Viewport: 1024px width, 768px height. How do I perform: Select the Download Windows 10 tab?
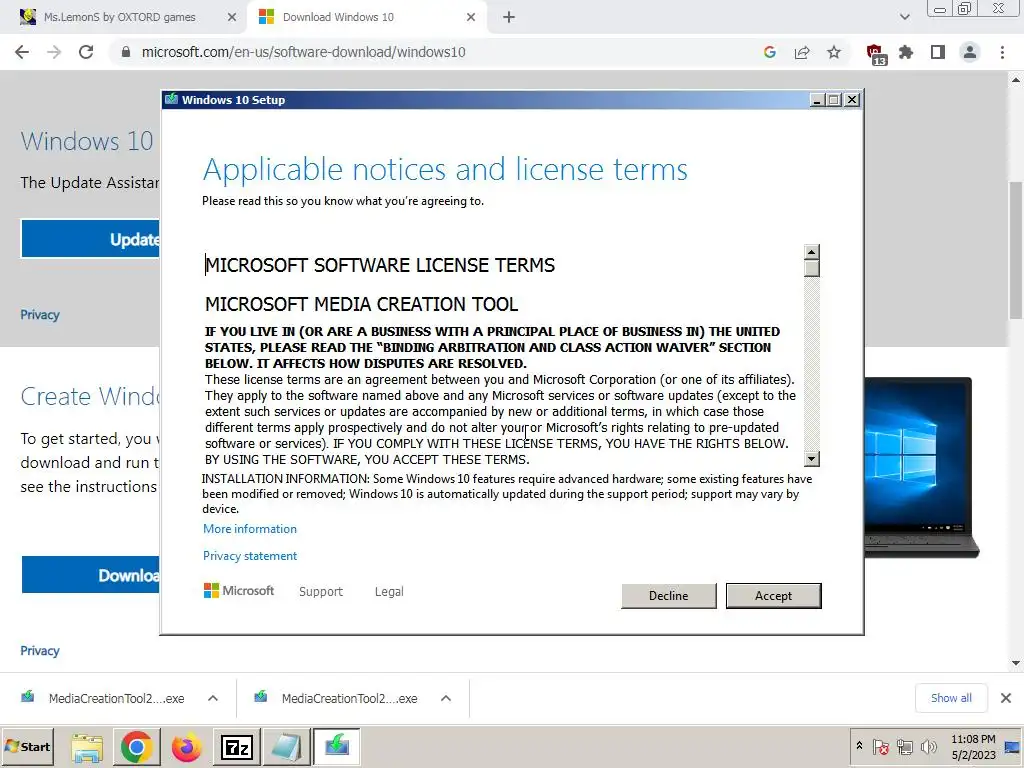pos(338,17)
